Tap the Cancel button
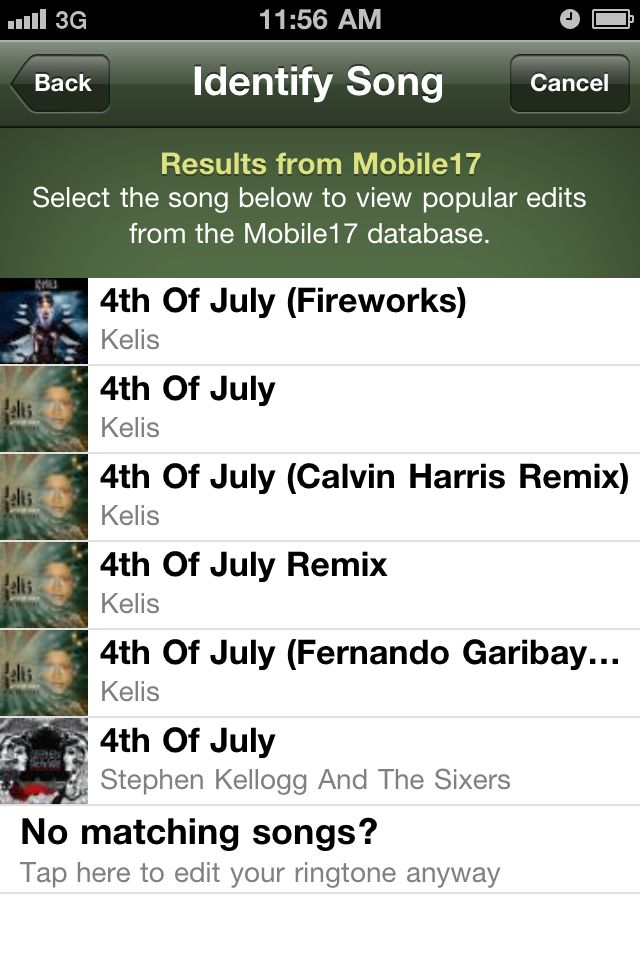Screen dimensions: 640x960 point(570,83)
